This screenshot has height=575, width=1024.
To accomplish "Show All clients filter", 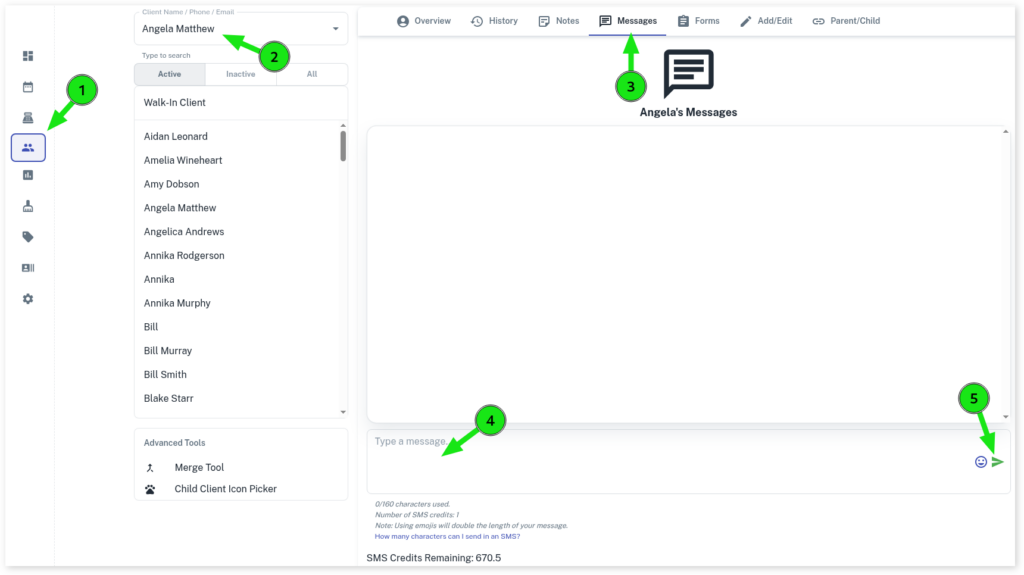I will pyautogui.click(x=312, y=74).
